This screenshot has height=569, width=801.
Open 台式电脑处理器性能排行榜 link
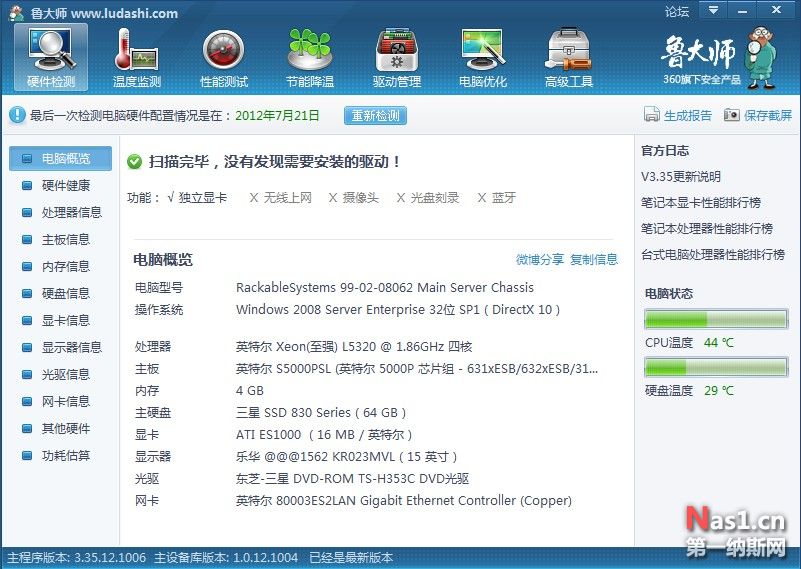(x=713, y=254)
